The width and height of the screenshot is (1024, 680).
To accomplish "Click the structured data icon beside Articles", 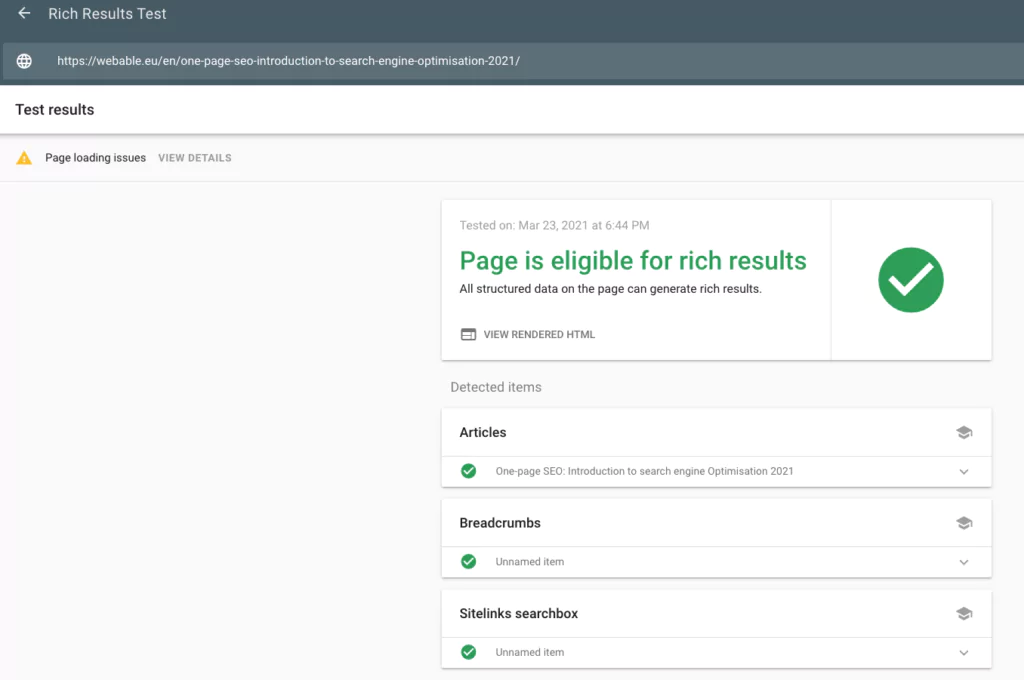I will (x=964, y=432).
